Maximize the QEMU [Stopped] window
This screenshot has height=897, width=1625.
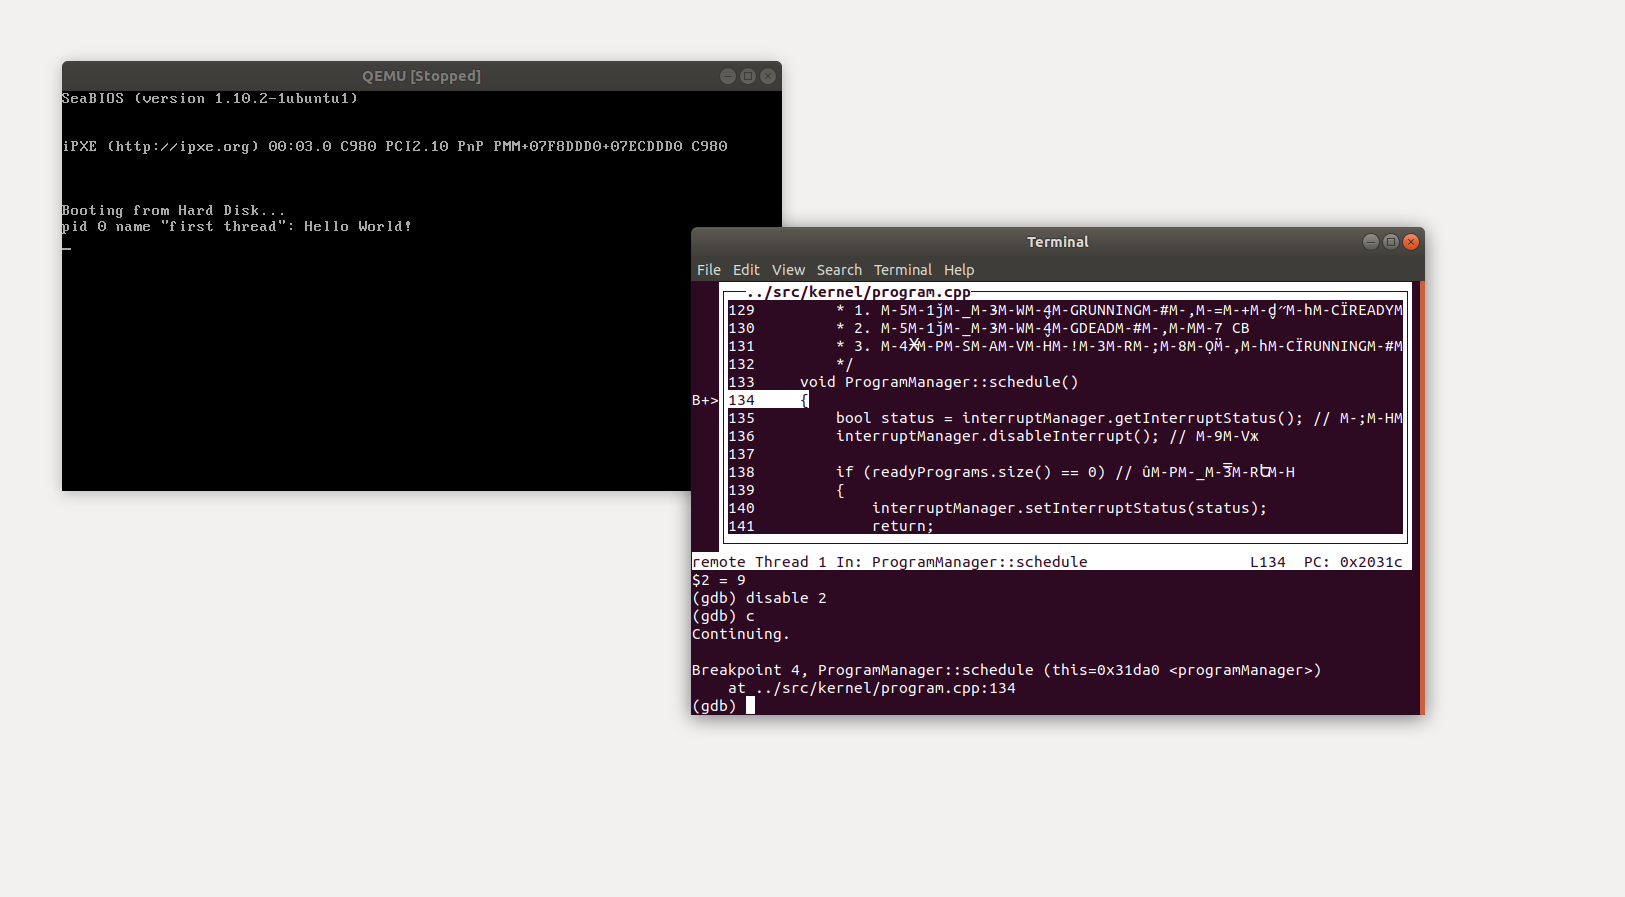747,76
